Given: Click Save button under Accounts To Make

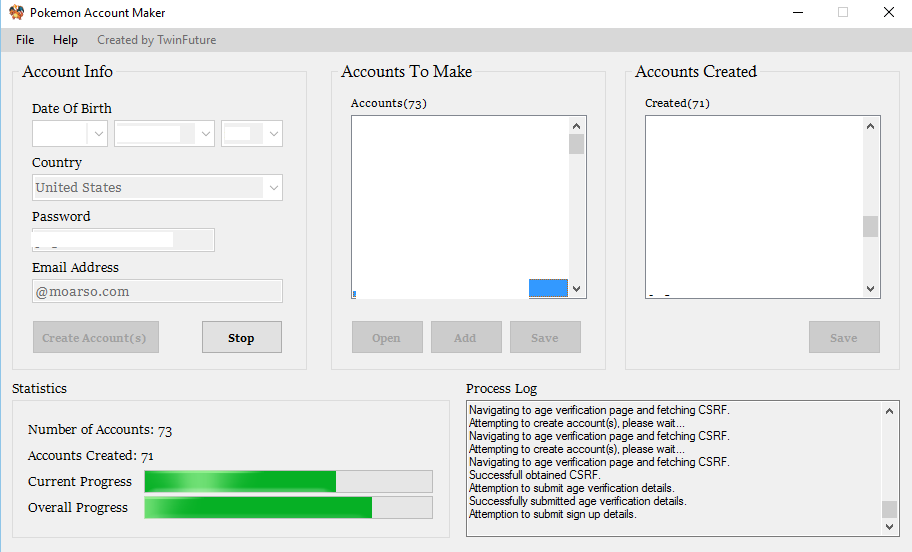Looking at the screenshot, I should coord(545,338).
